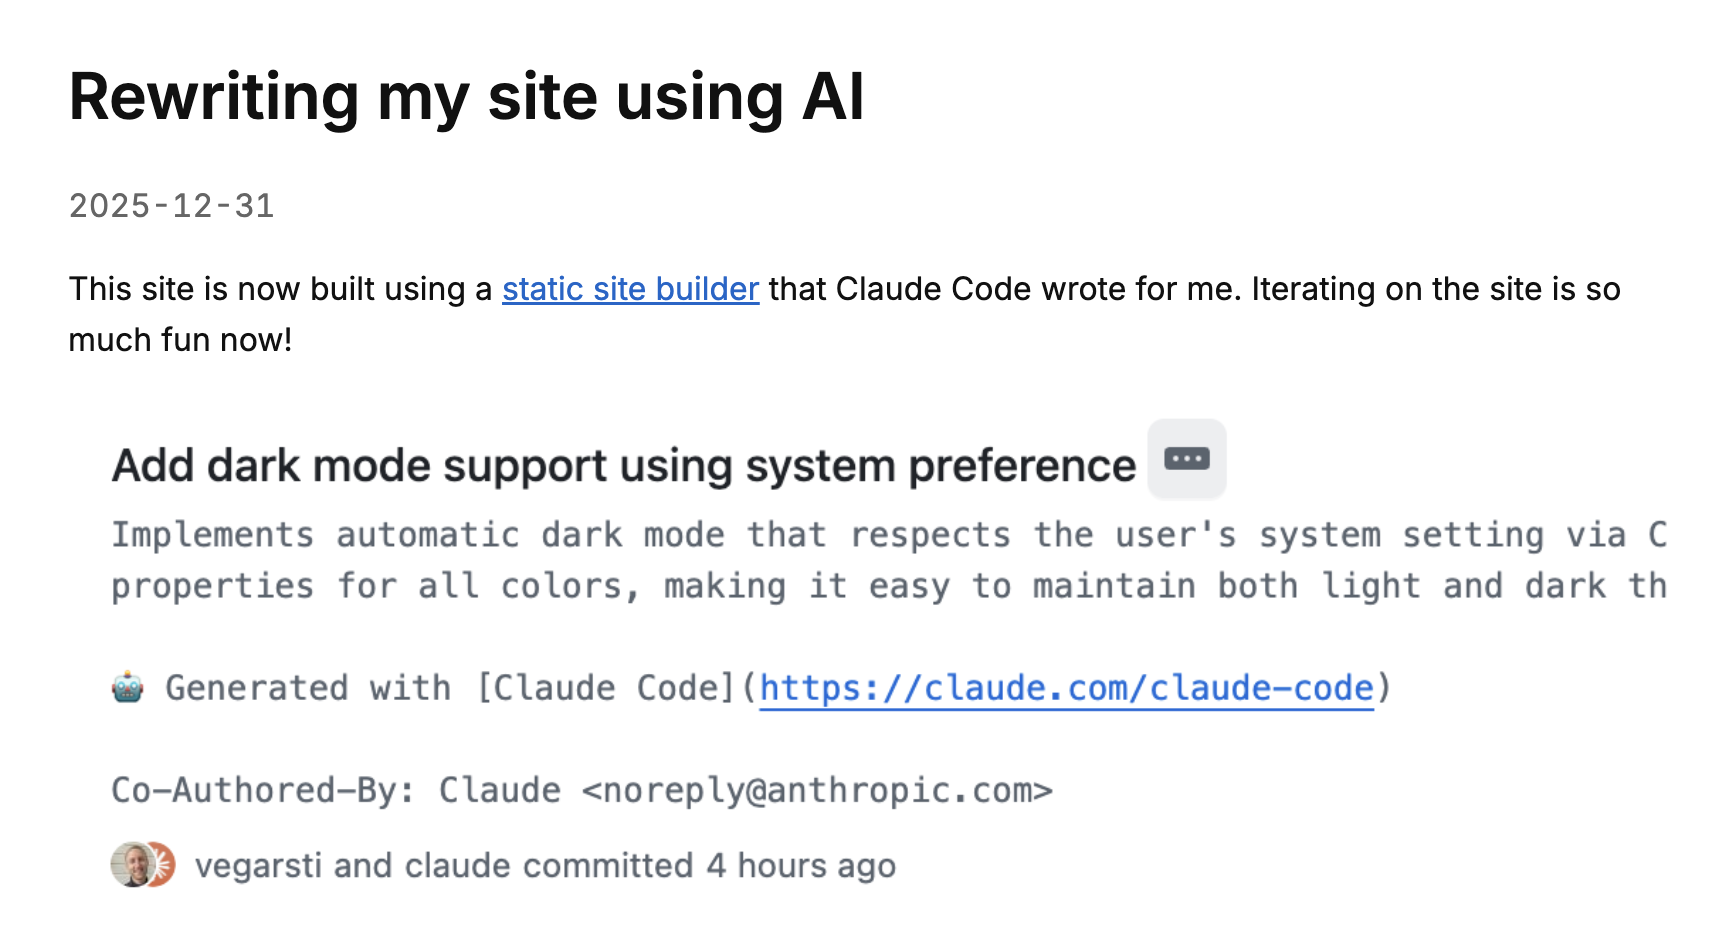1732x944 pixels.
Task: Click vegarsti's profile photo avatar
Action: click(130, 865)
